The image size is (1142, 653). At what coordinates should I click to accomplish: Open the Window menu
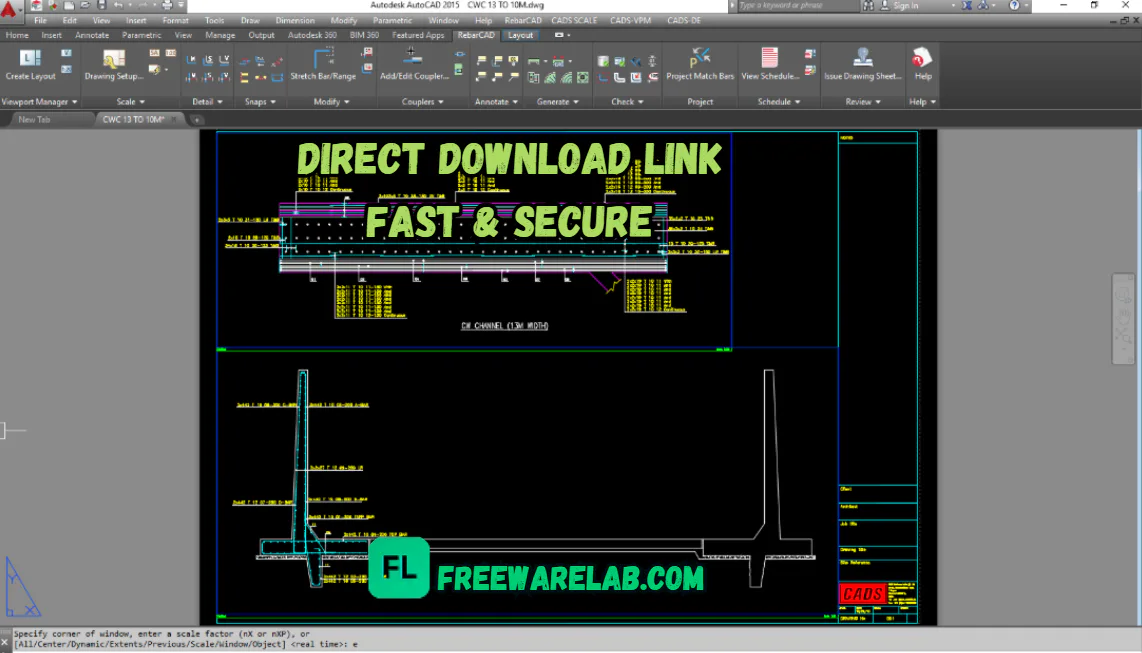[444, 20]
